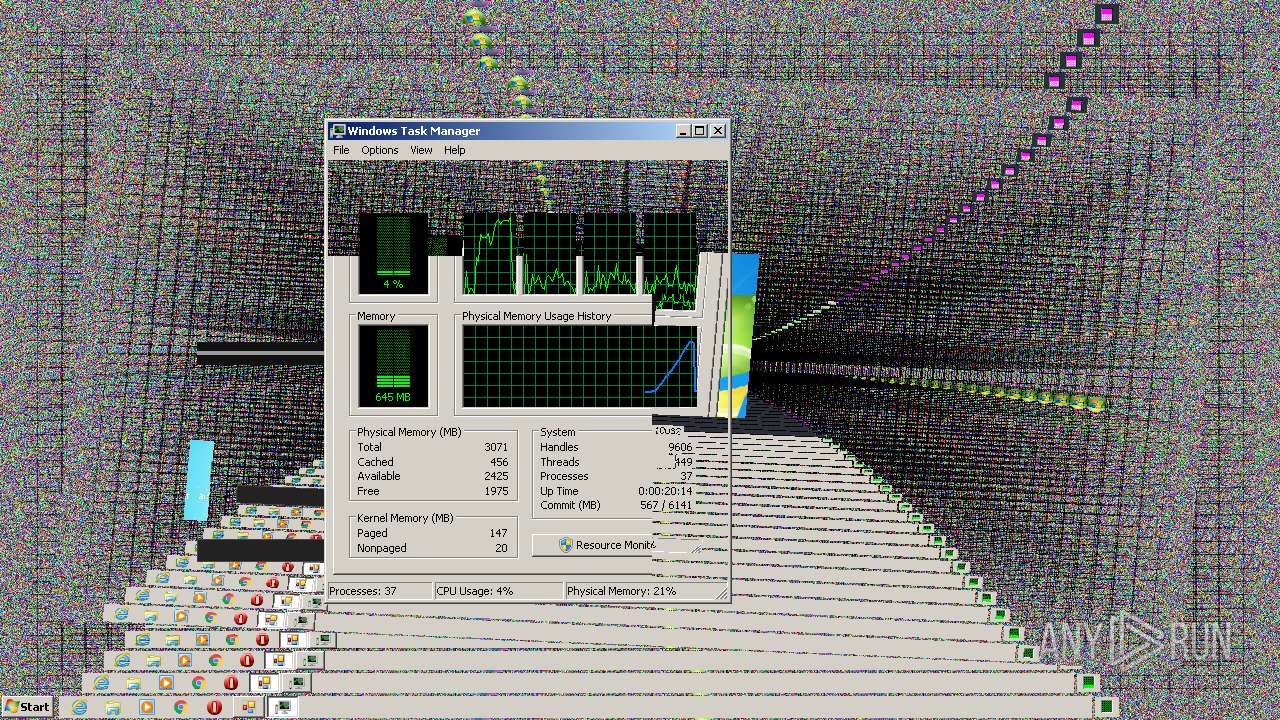
Task: Select the 'Cached' row label
Action: tap(375, 462)
